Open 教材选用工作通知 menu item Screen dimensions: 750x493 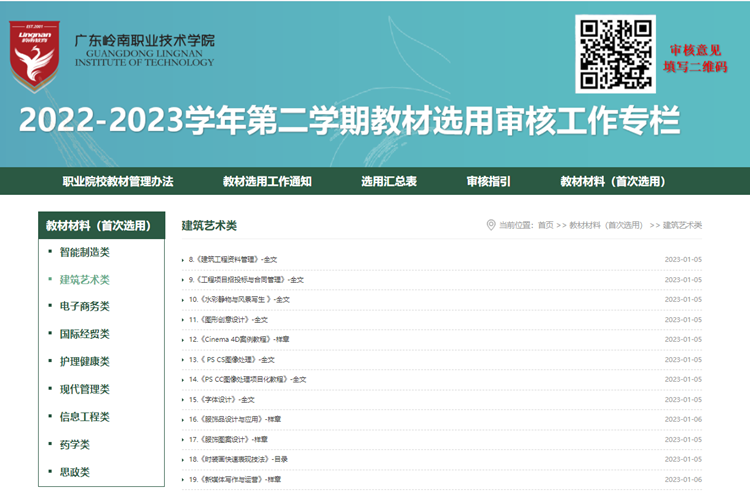coord(267,181)
